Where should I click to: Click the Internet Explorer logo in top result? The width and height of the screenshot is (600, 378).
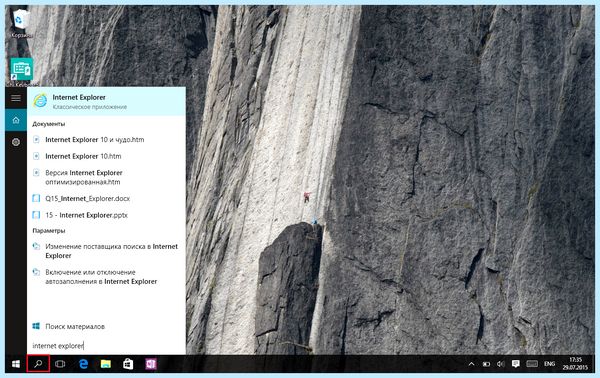(x=40, y=101)
